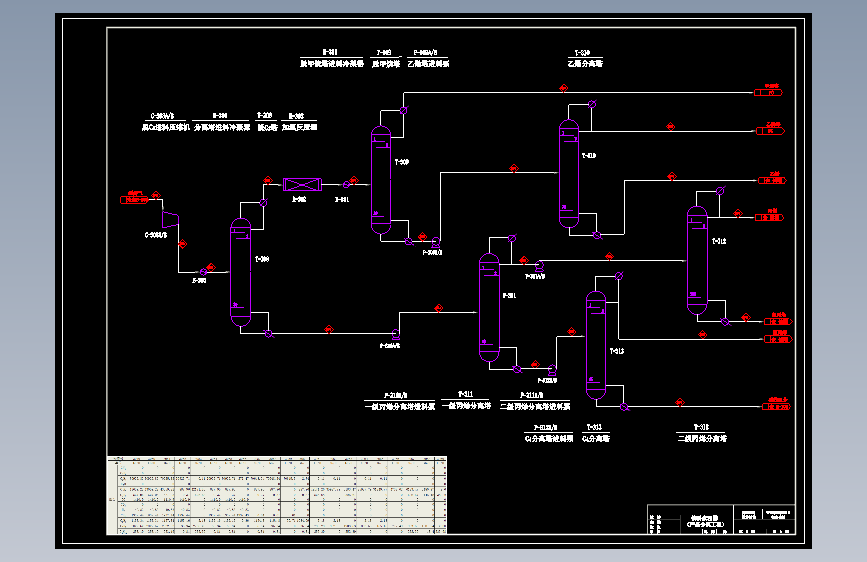867x562 pixels.
Task: Click the pump symbol below column T-309
Action: [436, 243]
